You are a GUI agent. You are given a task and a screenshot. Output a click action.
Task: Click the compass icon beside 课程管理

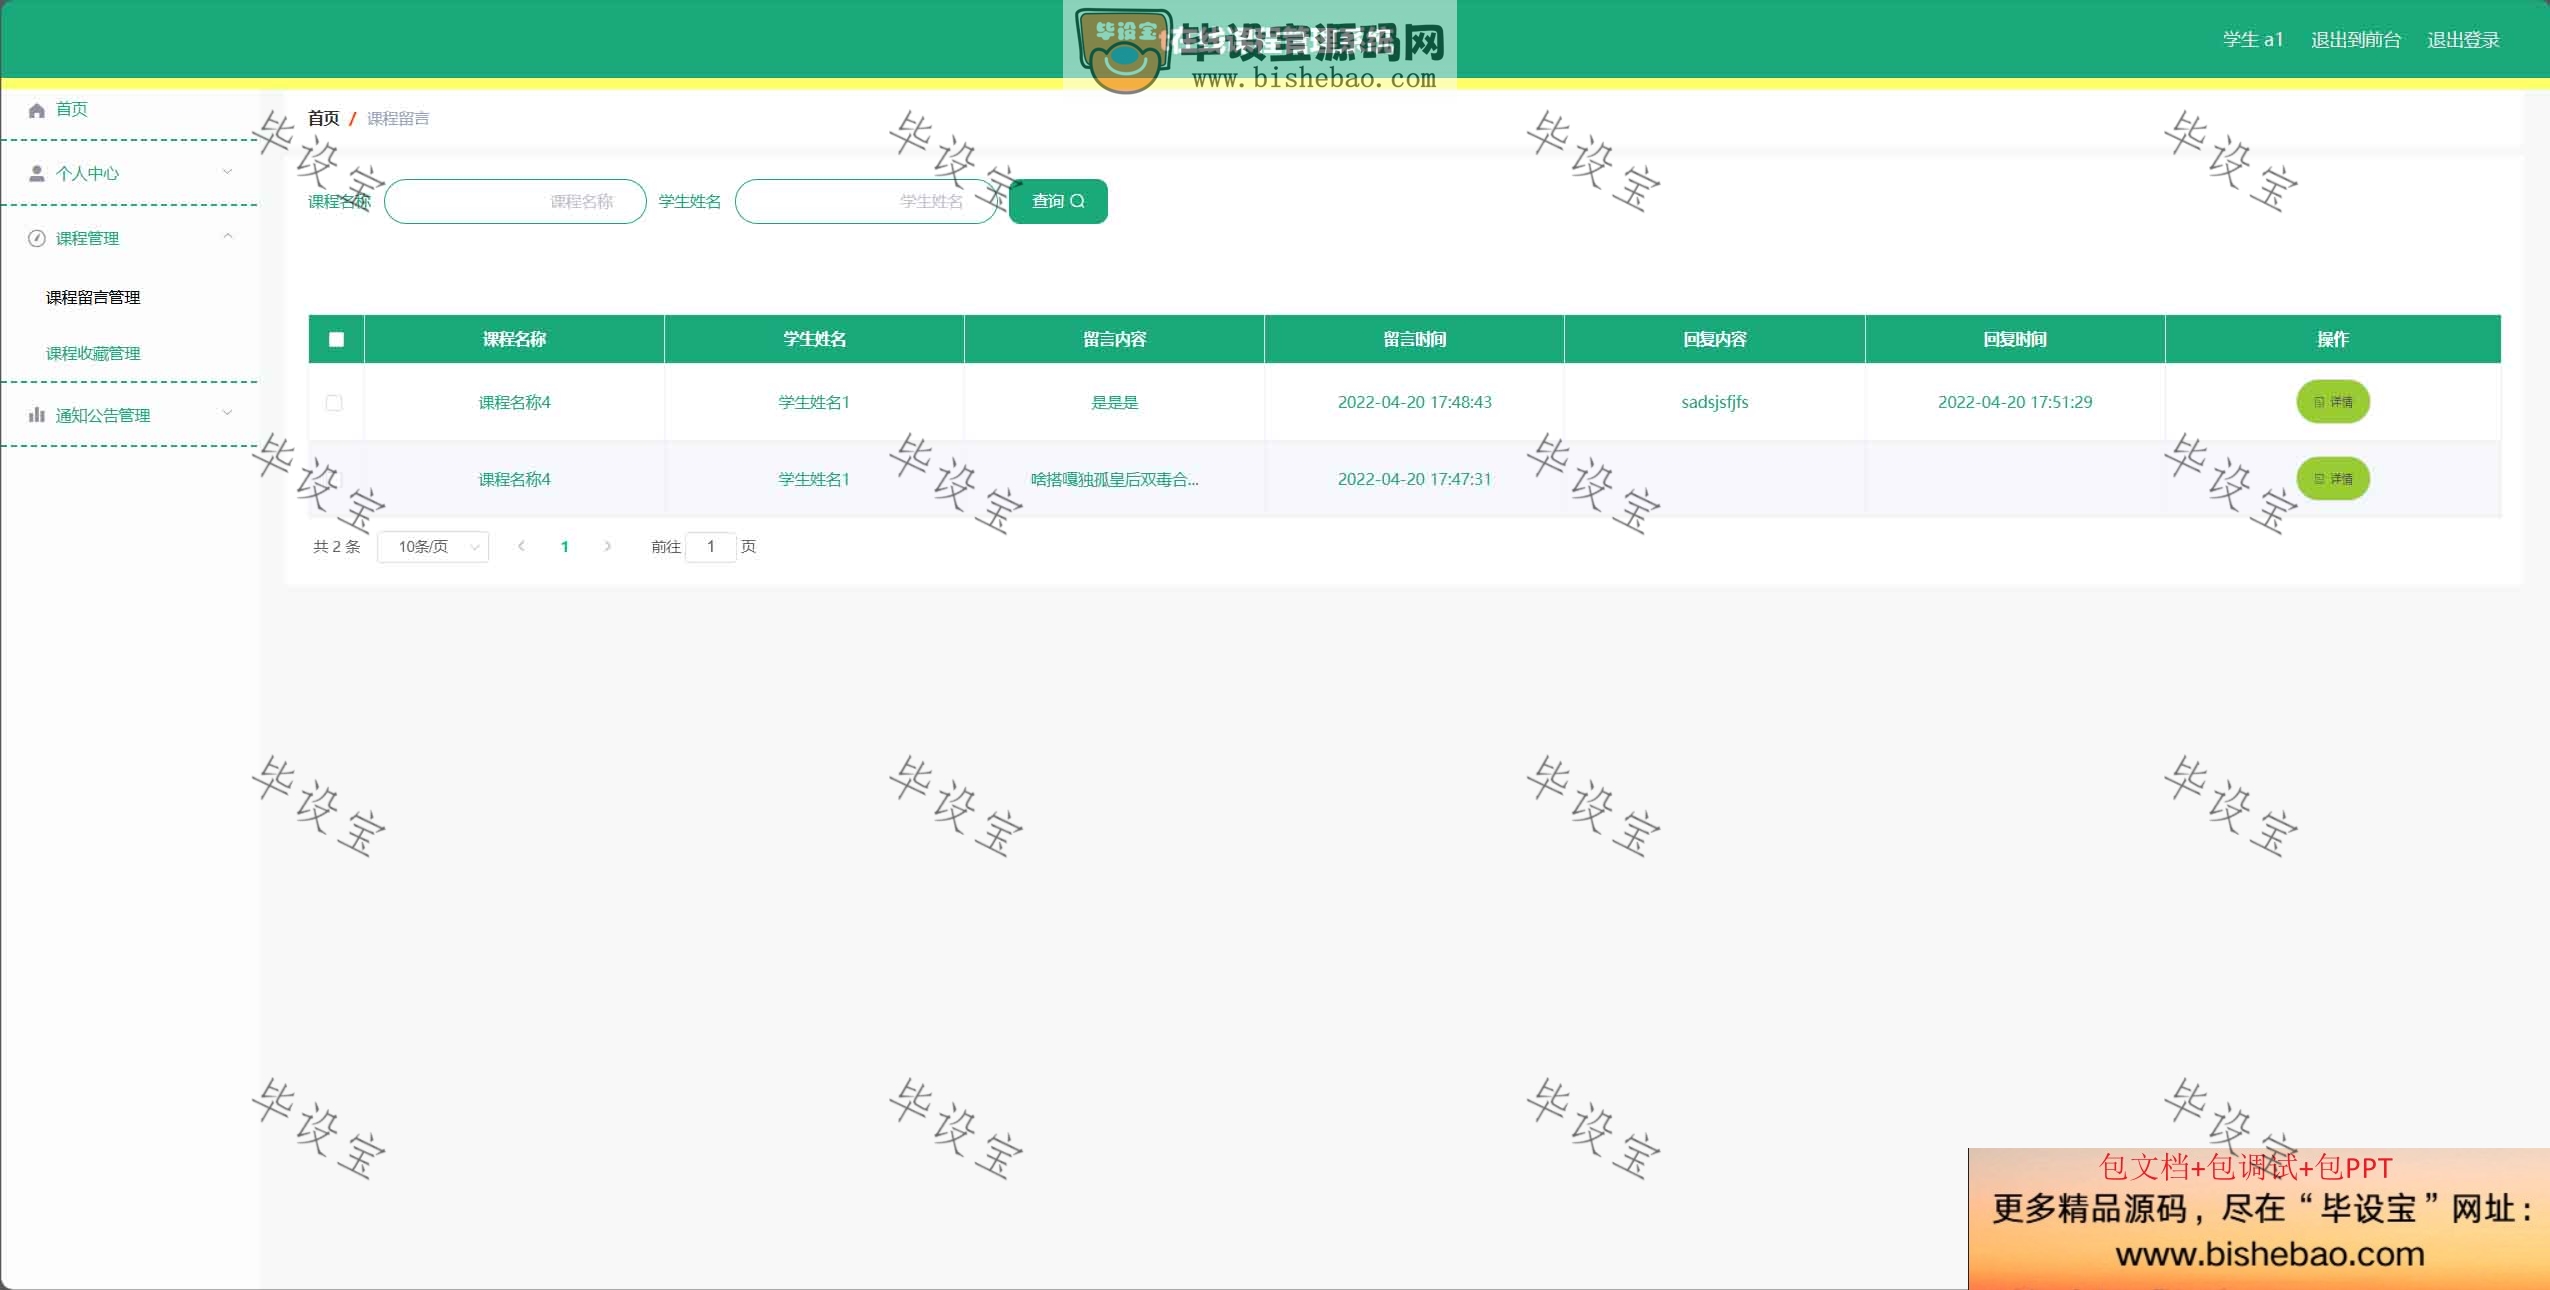coord(37,238)
